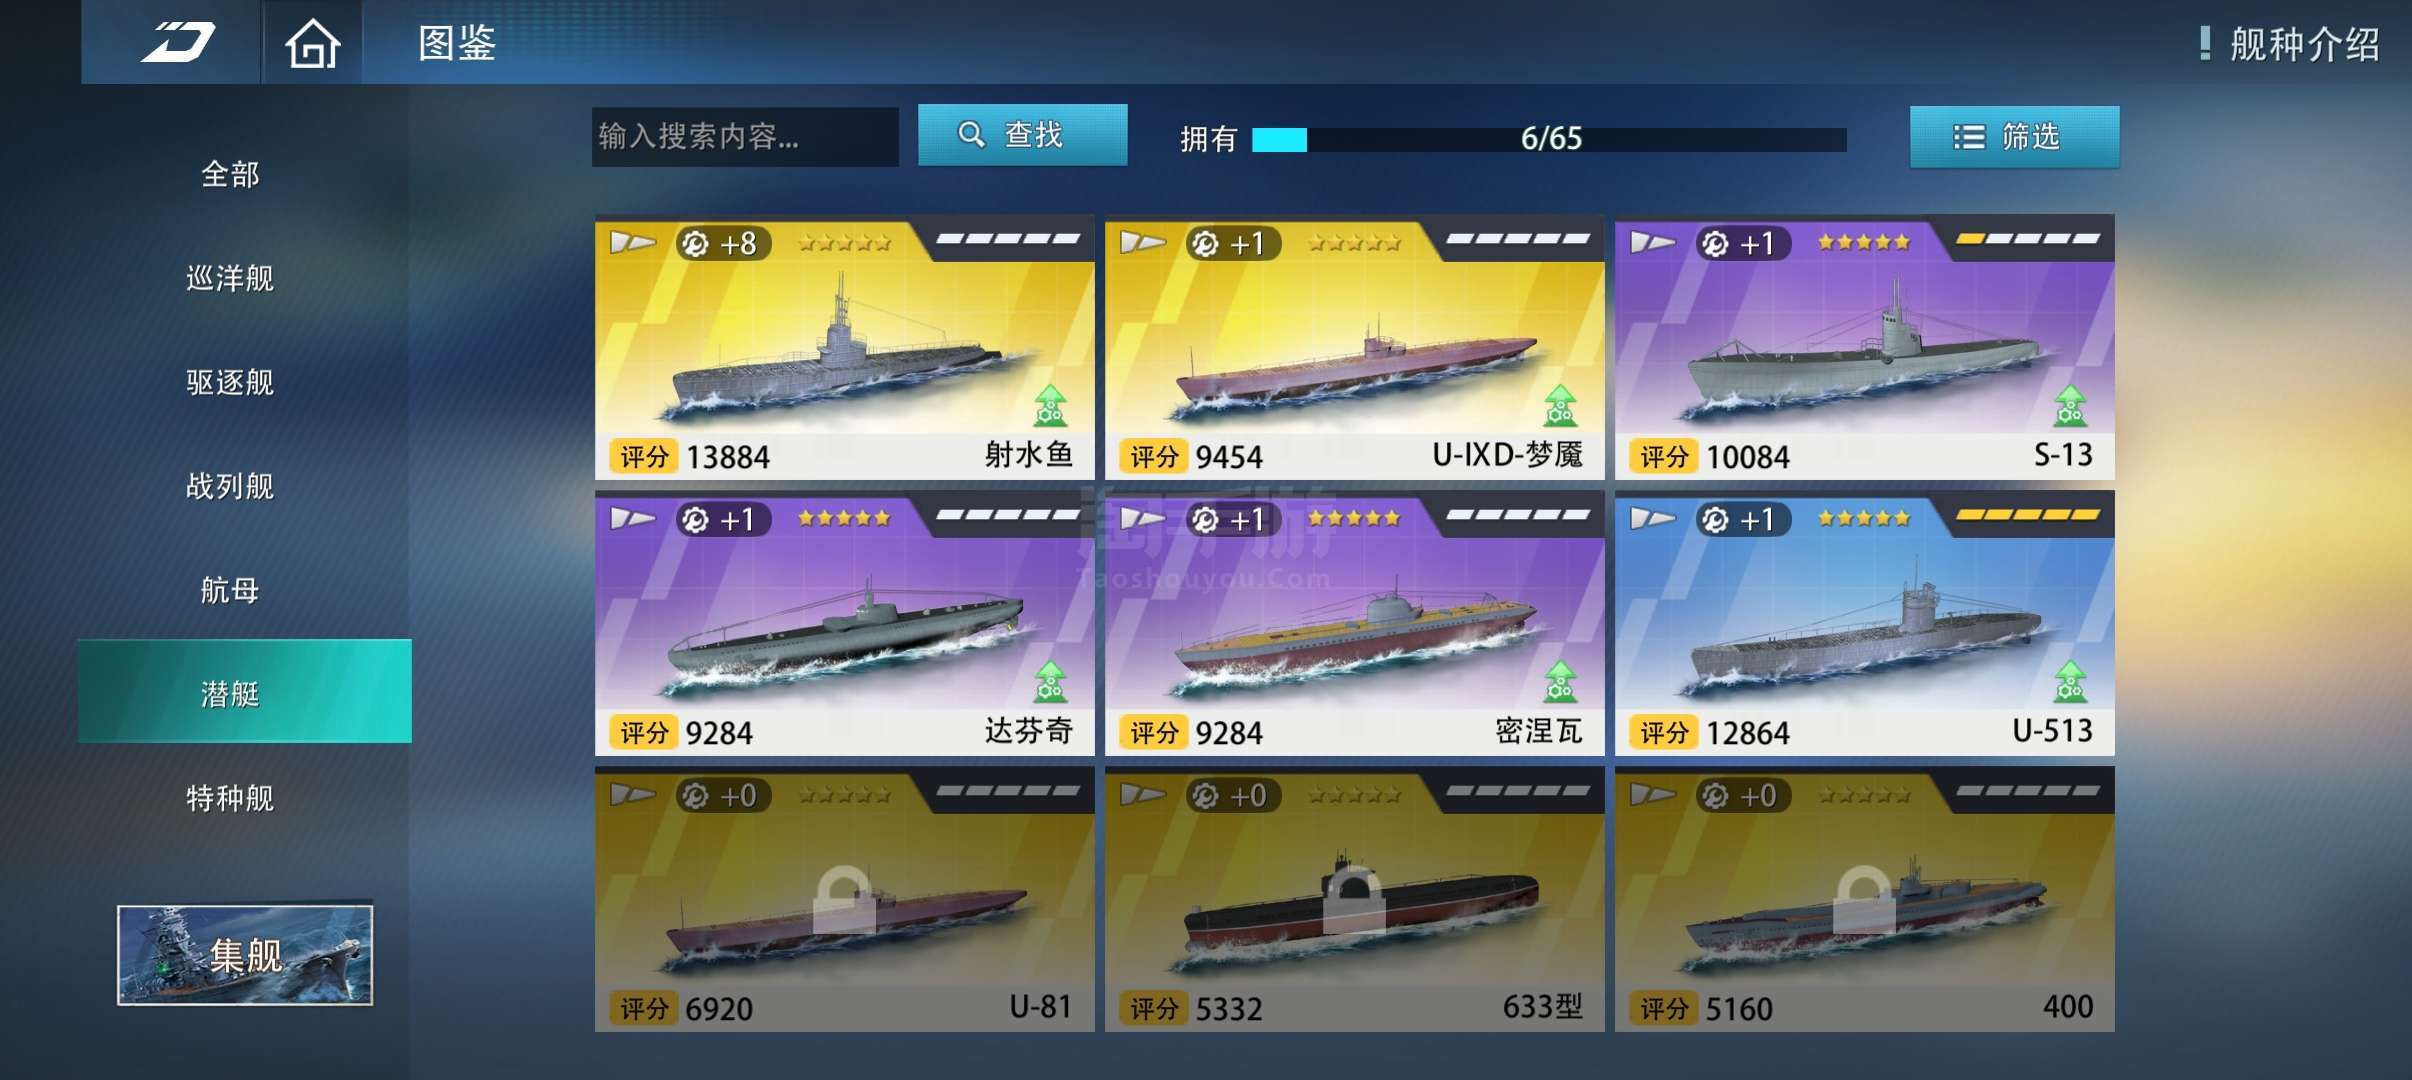The width and height of the screenshot is (2412, 1080).
Task: Click the lock icon on 400 submarine
Action: pos(1864,900)
